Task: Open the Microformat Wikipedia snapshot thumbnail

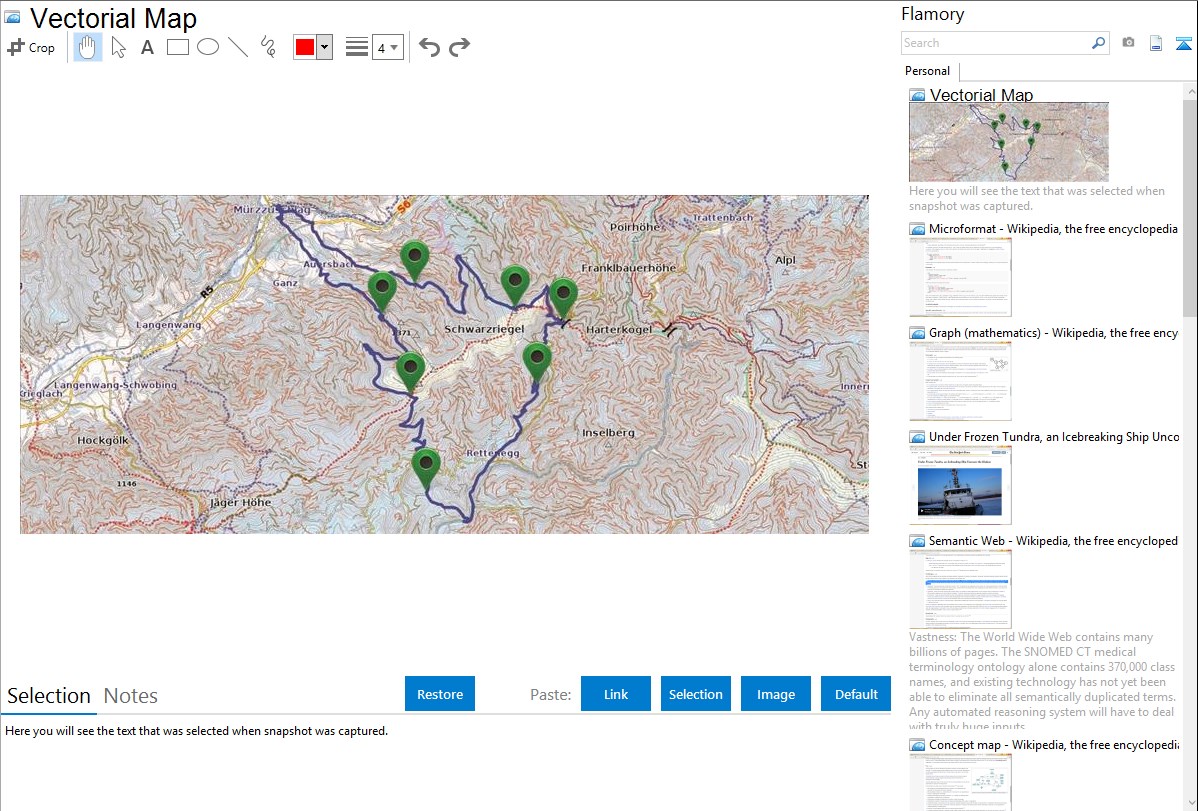Action: click(960, 276)
